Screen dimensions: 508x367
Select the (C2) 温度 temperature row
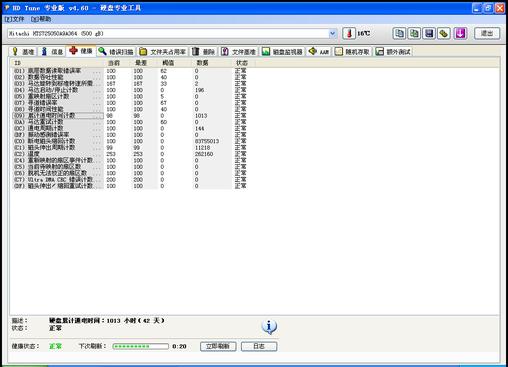coord(130,154)
